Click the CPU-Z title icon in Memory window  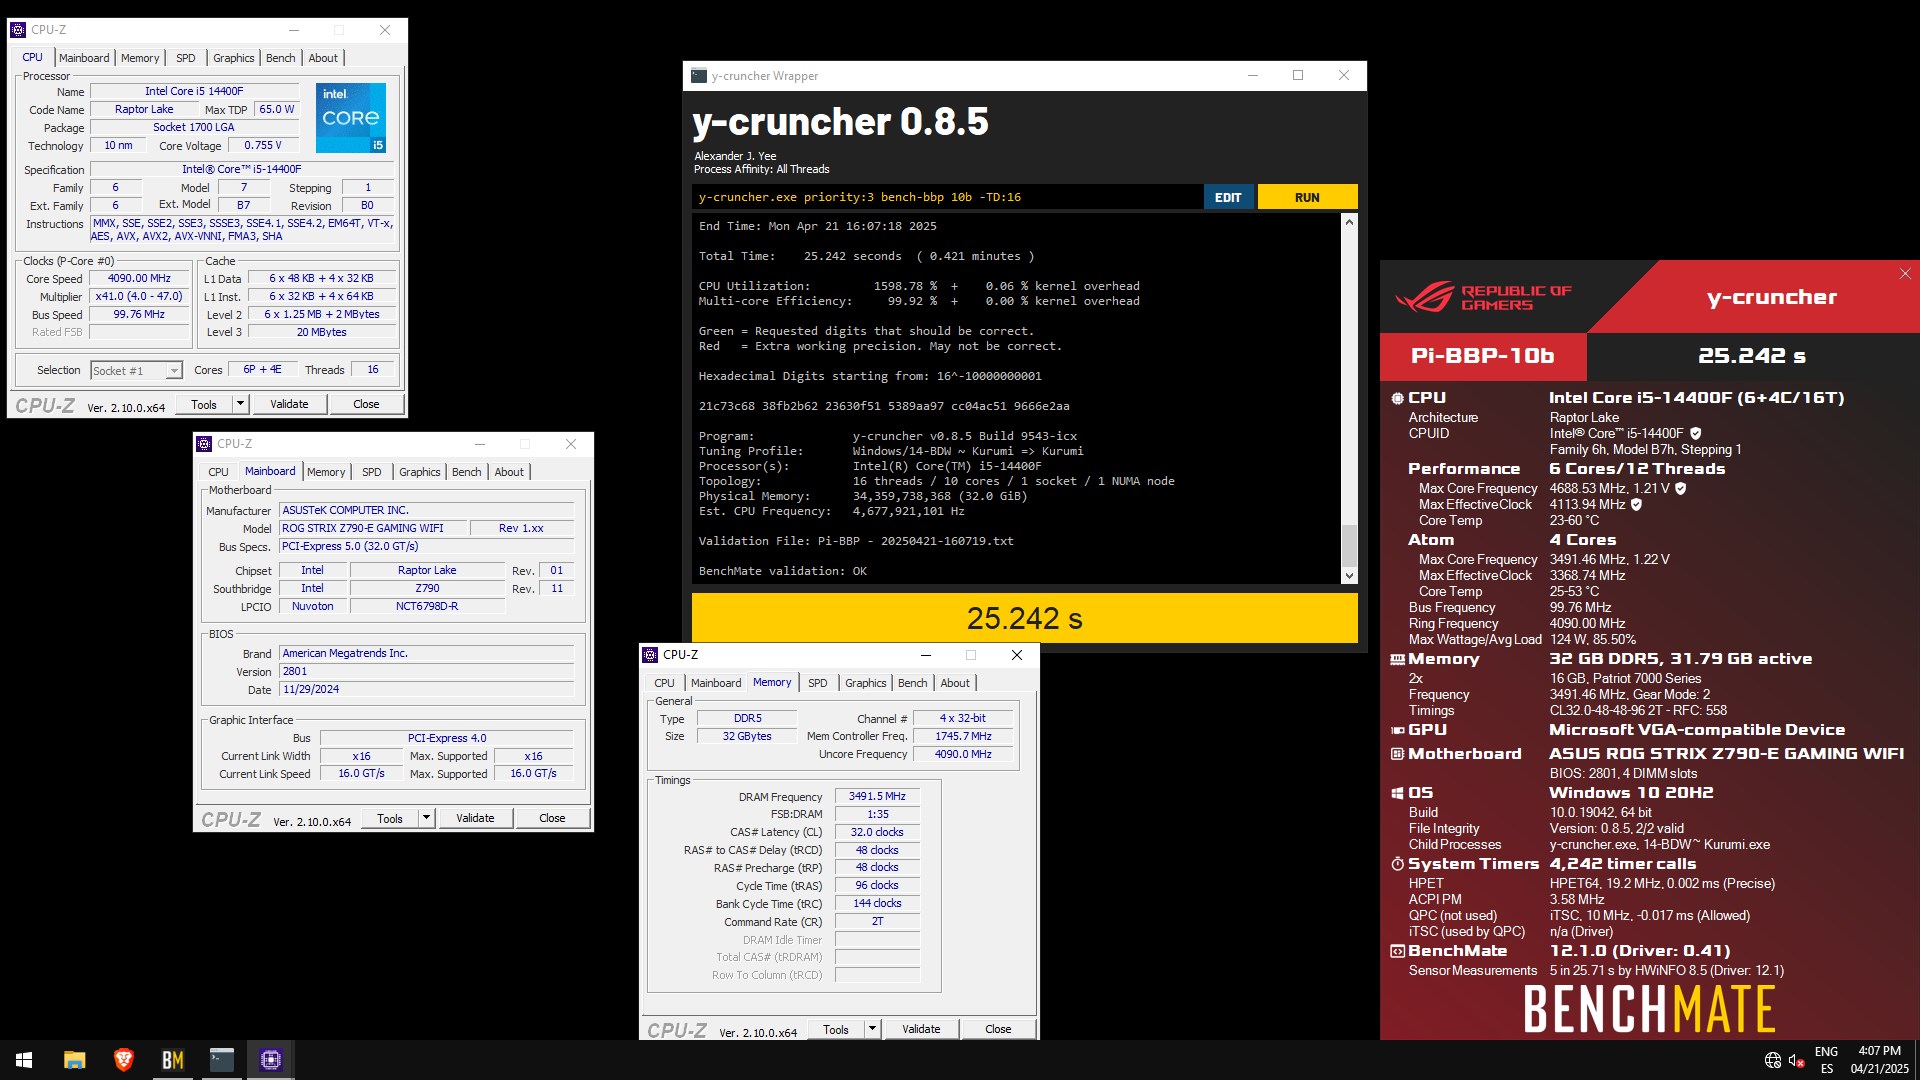pyautogui.click(x=650, y=655)
